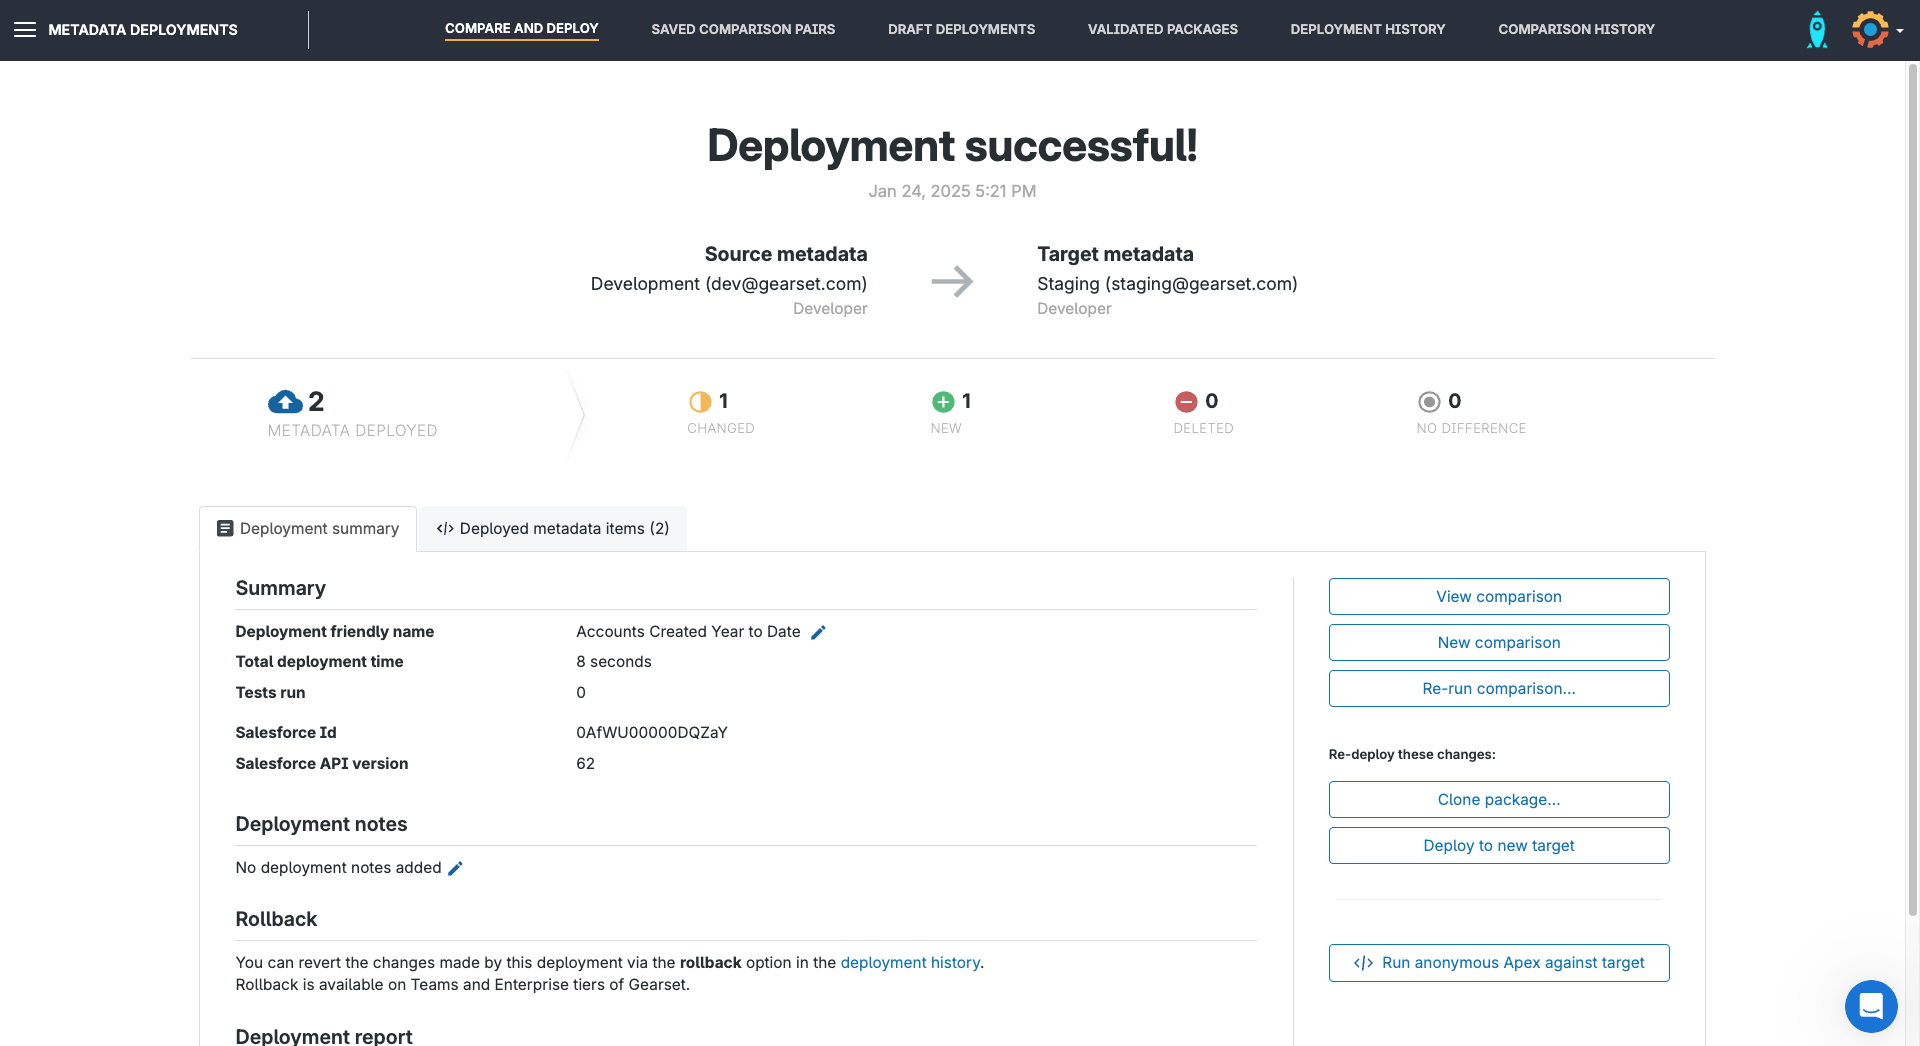
Task: Follow the deployment history link
Action: (x=910, y=962)
